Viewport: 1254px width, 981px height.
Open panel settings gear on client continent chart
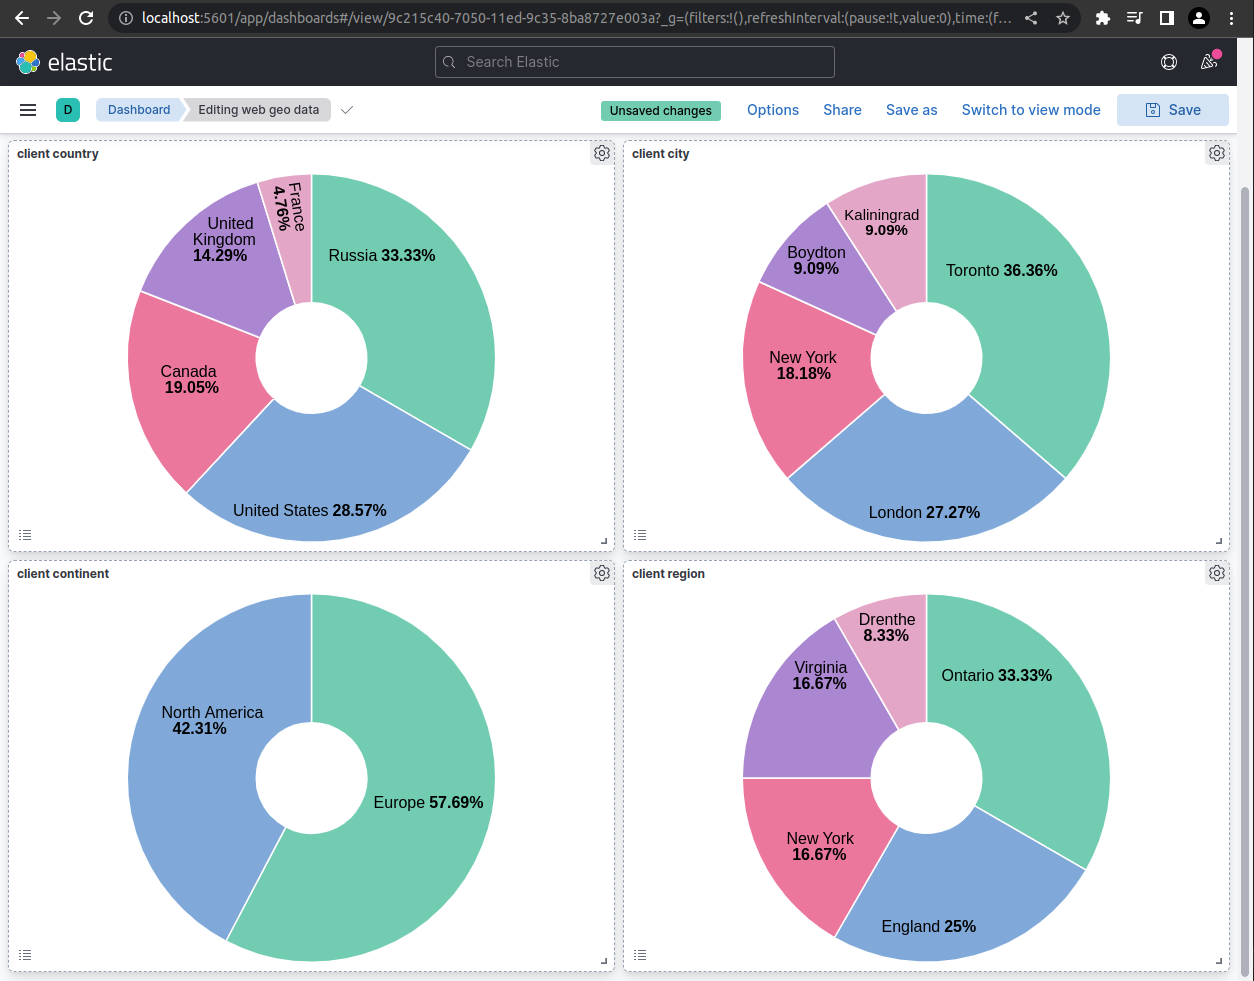pyautogui.click(x=601, y=573)
